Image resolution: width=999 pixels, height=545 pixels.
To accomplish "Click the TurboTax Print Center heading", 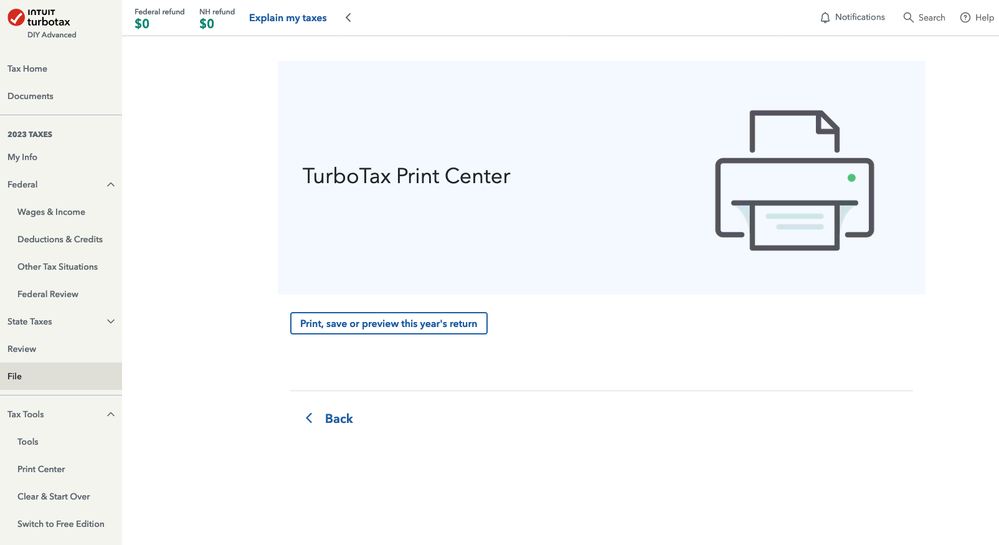I will (406, 176).
